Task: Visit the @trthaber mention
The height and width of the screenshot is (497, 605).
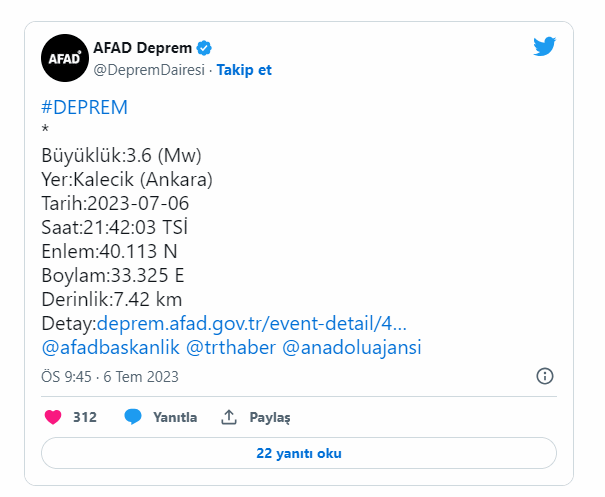Action: [x=231, y=347]
